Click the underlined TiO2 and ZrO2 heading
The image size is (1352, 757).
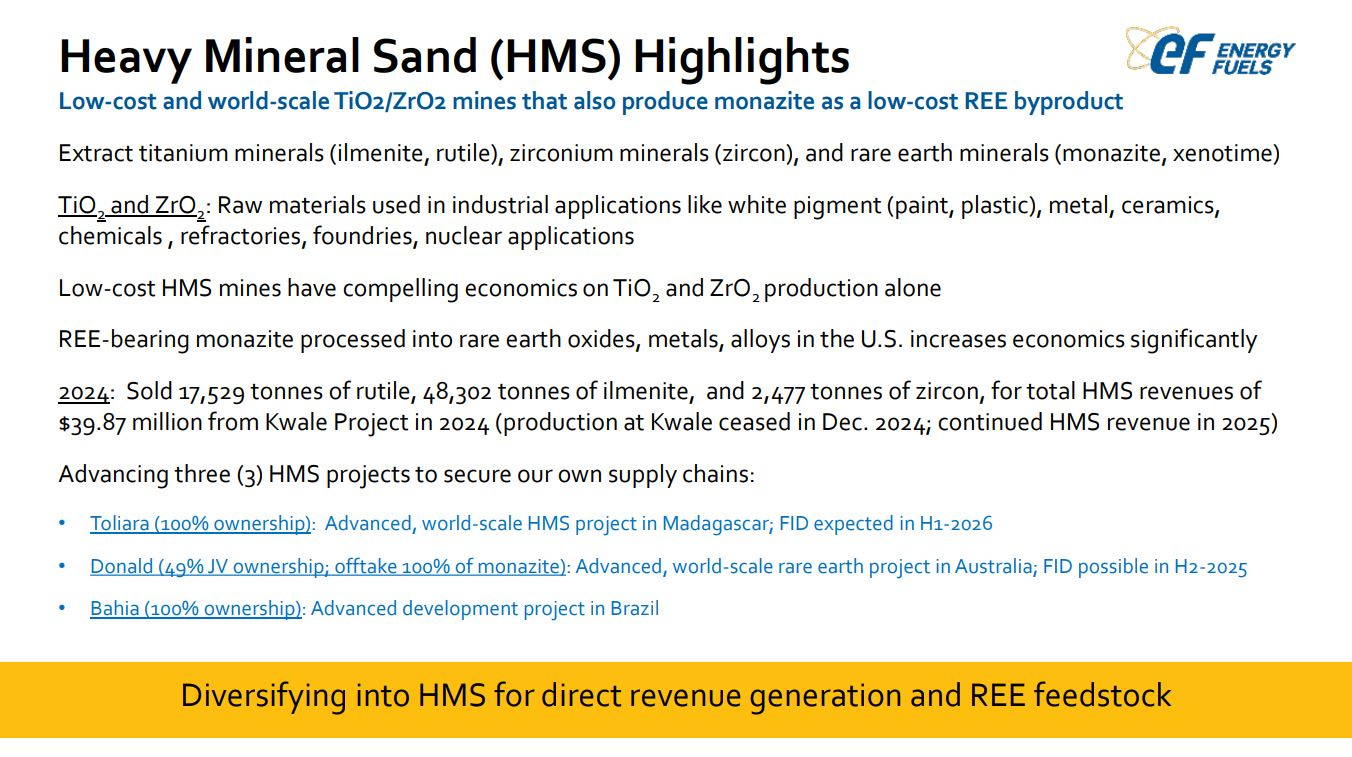click(132, 207)
